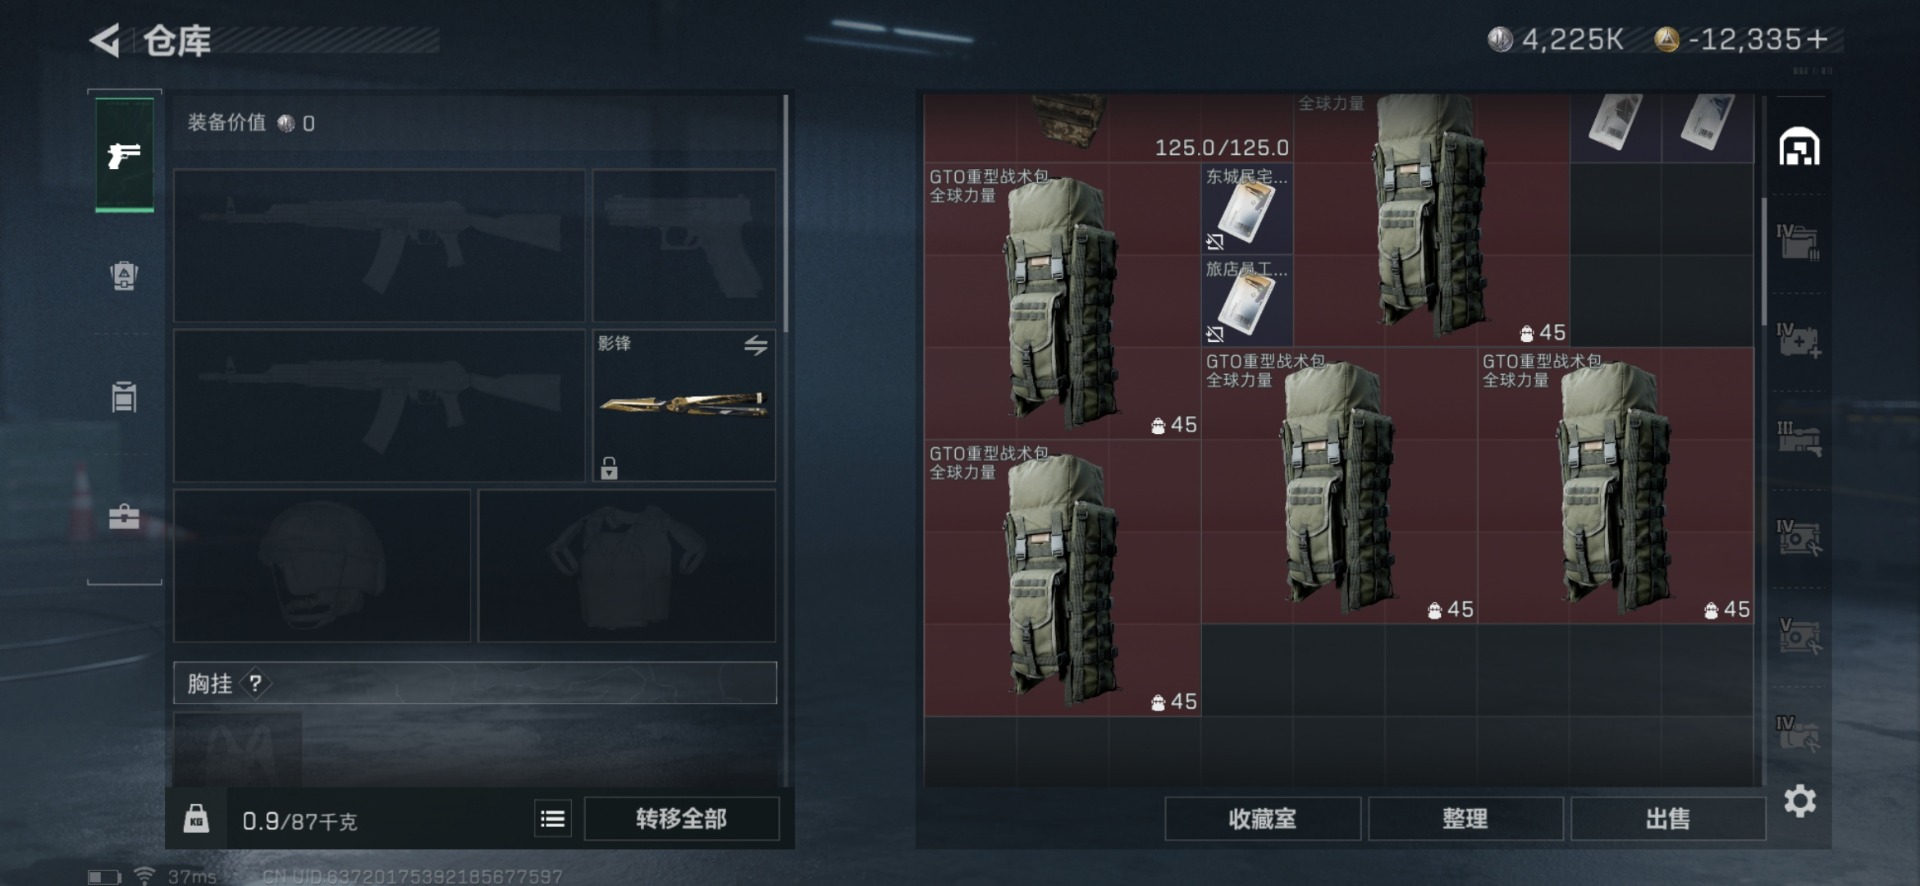Open the level III weapon case icon
Viewport: 1920px width, 886px height.
click(x=1799, y=439)
